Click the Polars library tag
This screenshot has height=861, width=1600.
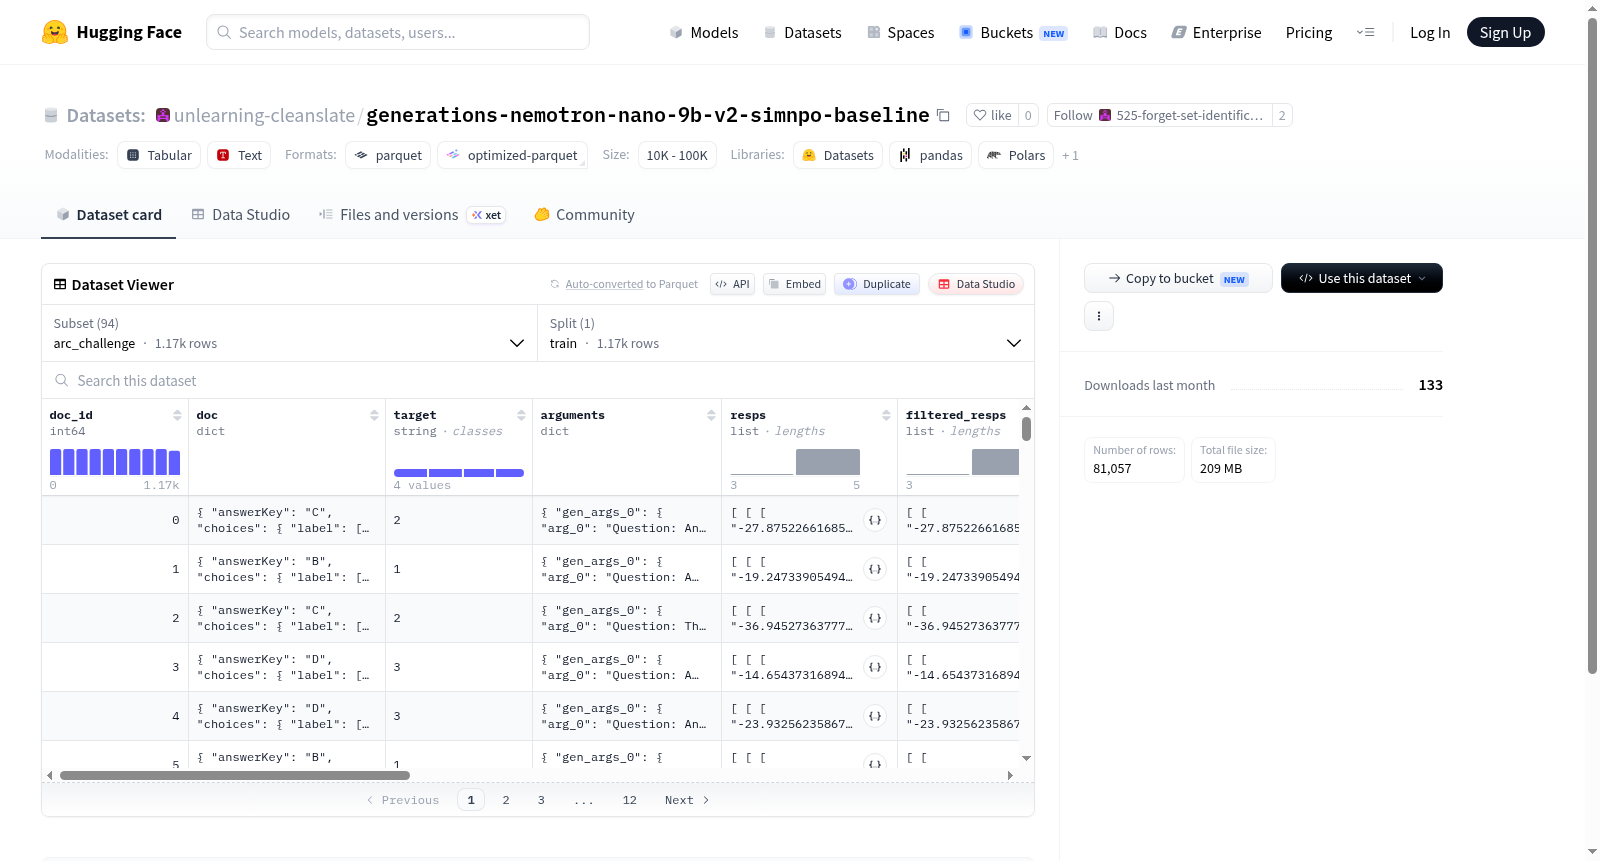(1016, 155)
